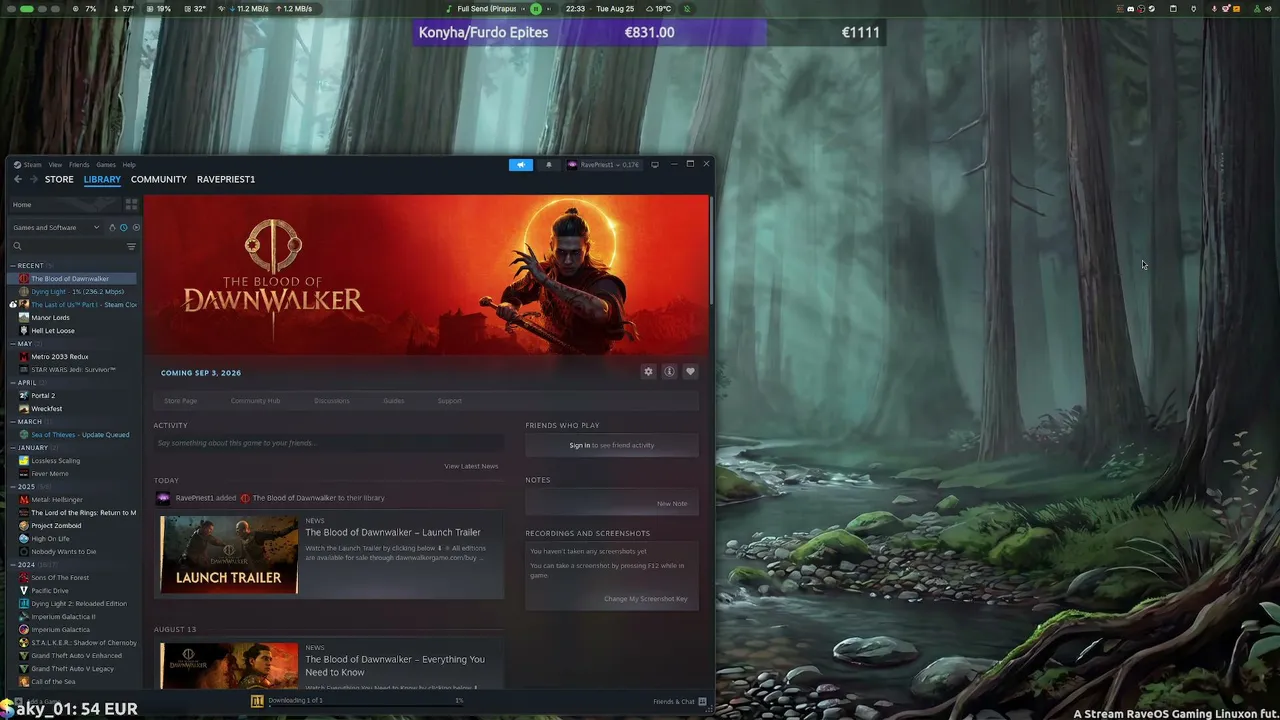1280x720 pixels.
Task: Open the Community Hub link
Action: [255, 401]
